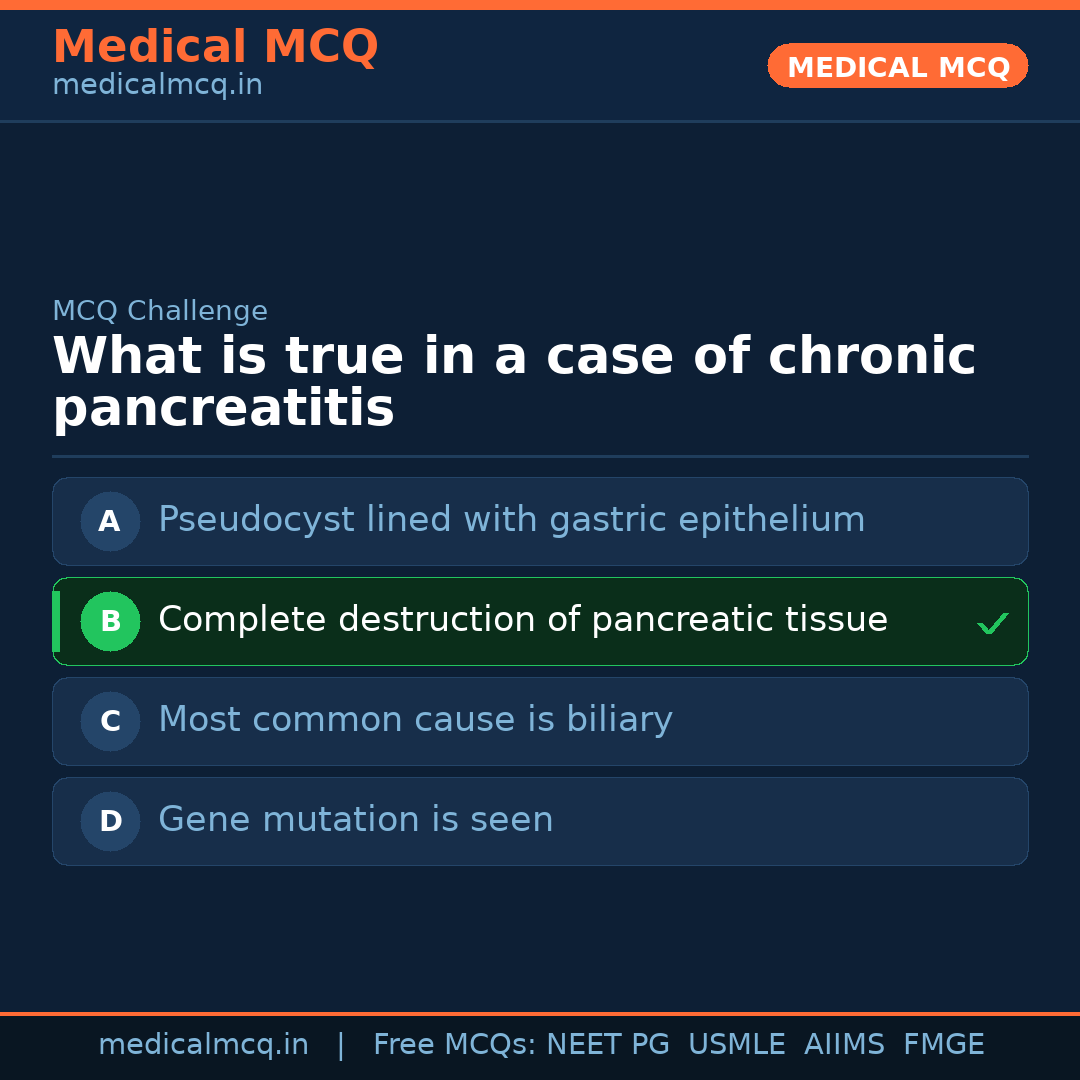Click 'NEET PG' in the footer

coord(608,1045)
